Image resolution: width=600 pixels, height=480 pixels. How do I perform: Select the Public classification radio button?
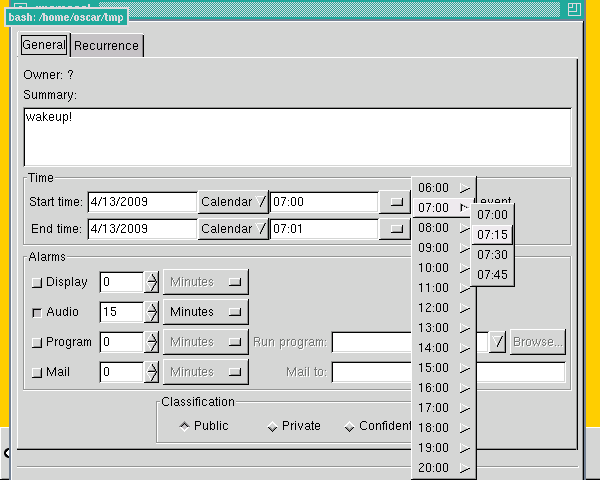click(x=185, y=426)
